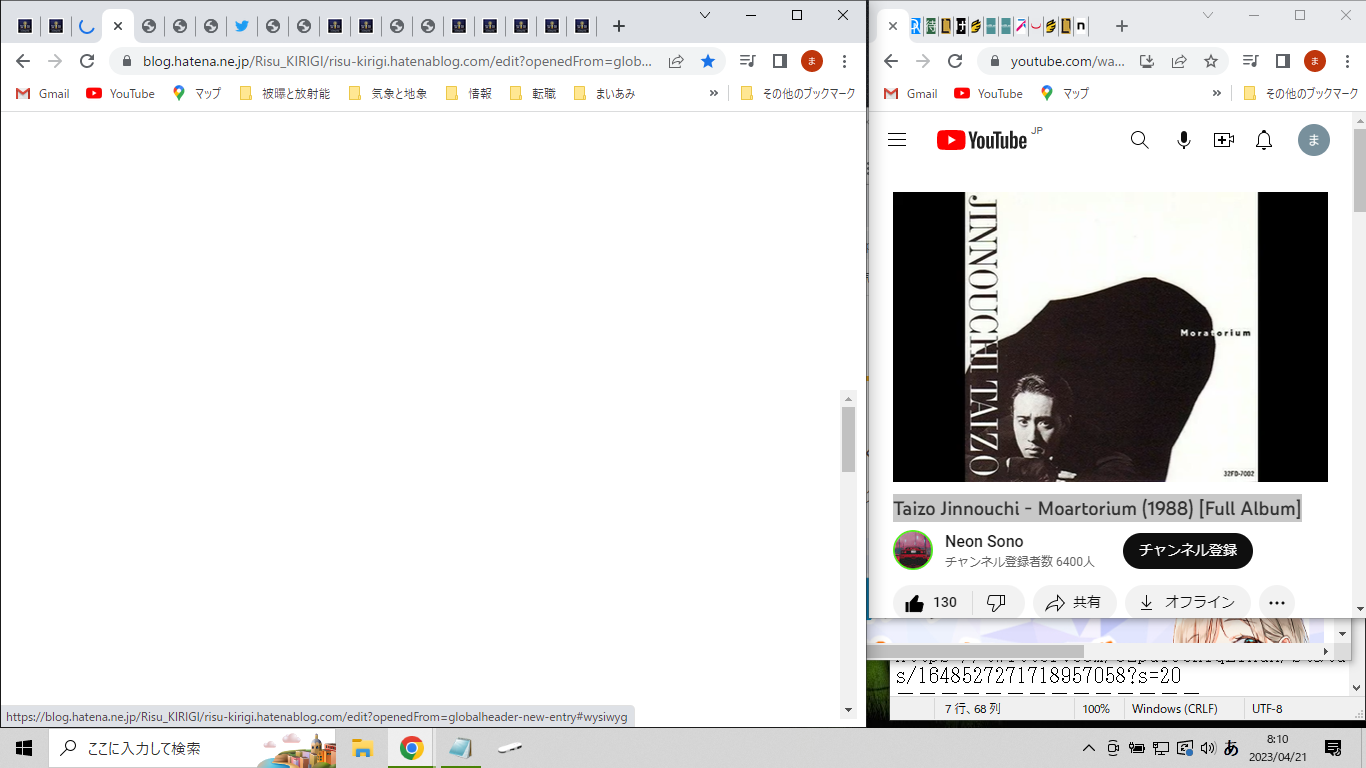The image size is (1366, 768).
Task: Open site info lock icon for youtube.com
Action: tap(995, 61)
